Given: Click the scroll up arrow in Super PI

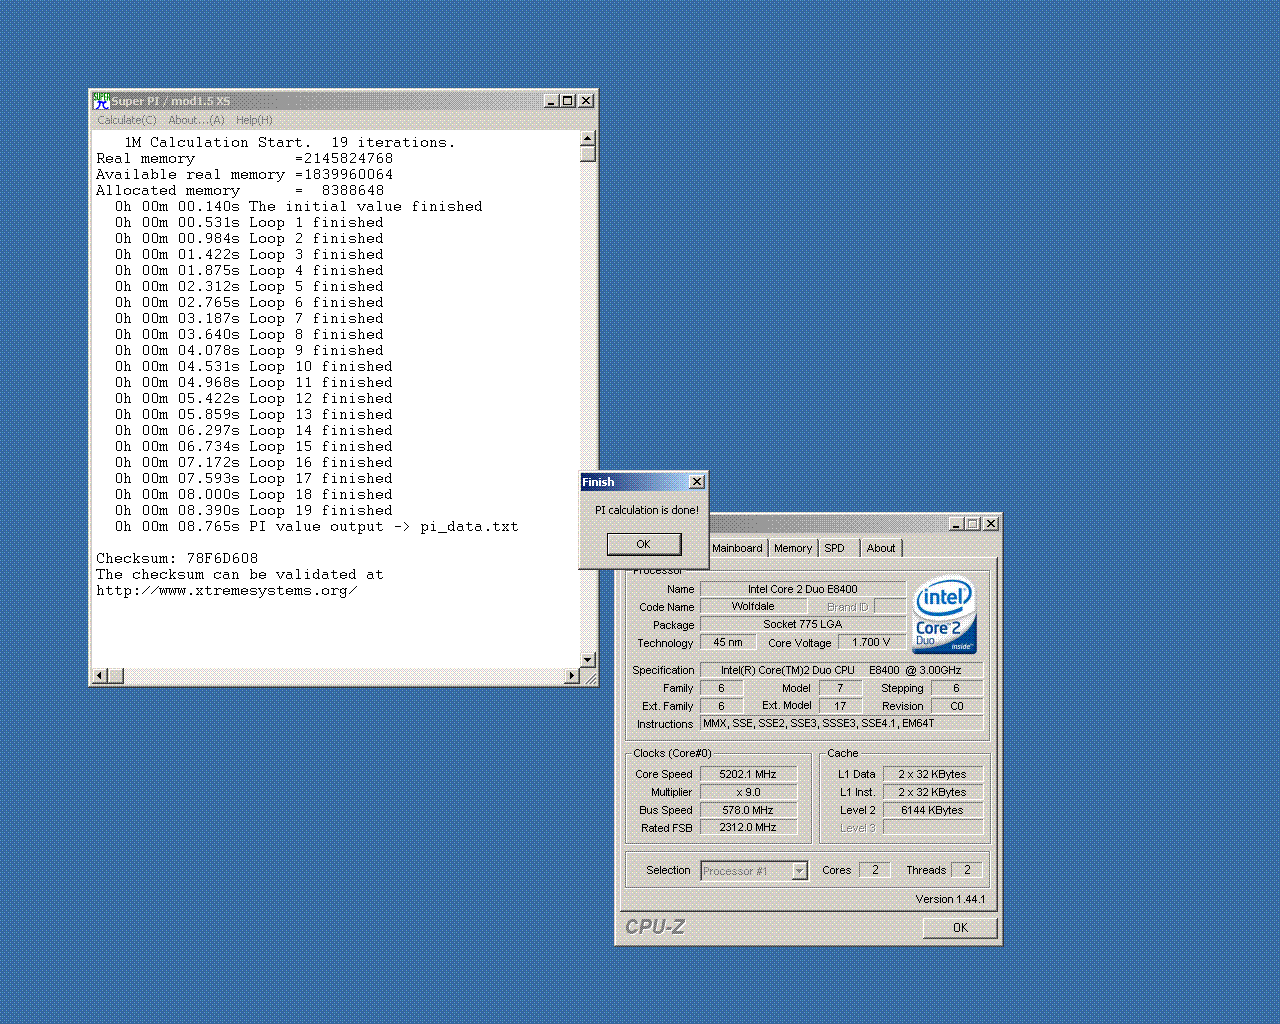Looking at the screenshot, I should (588, 138).
